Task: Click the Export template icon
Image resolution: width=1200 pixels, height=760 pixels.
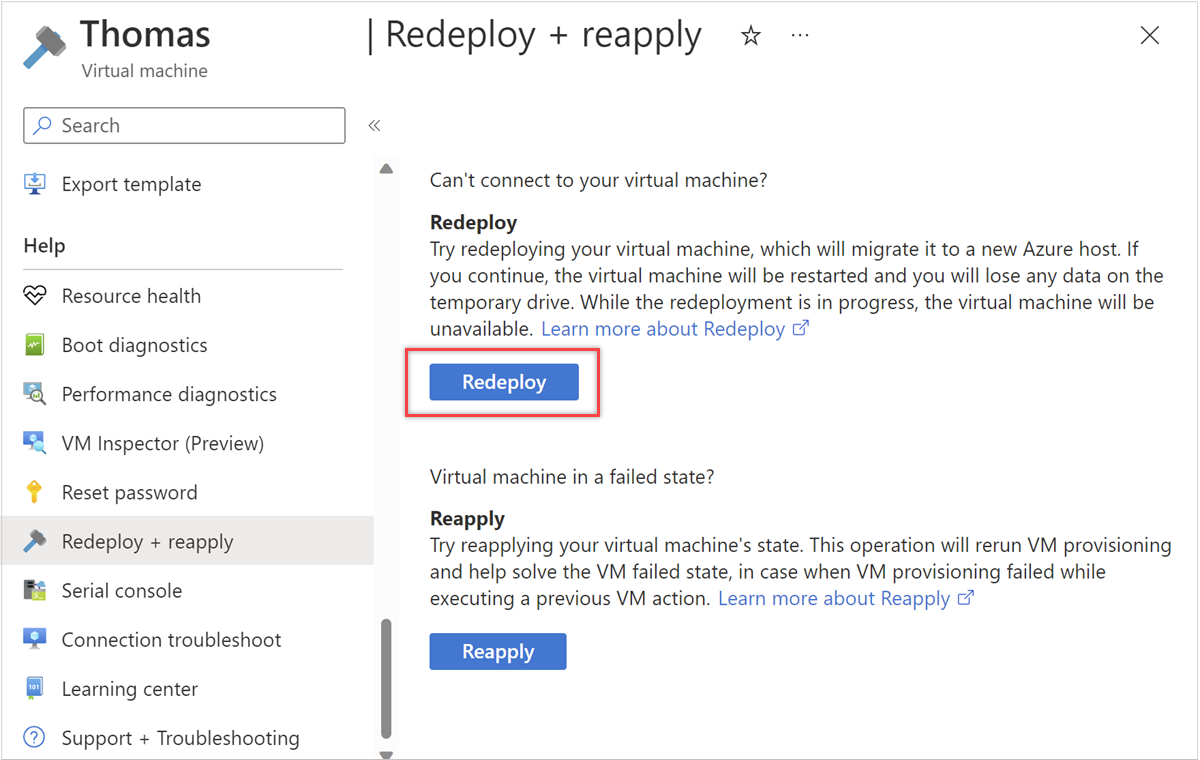Action: tap(33, 183)
